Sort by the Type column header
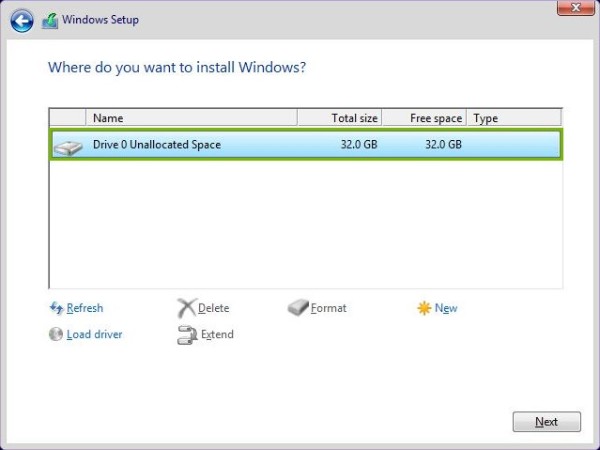600x450 pixels. [x=514, y=118]
